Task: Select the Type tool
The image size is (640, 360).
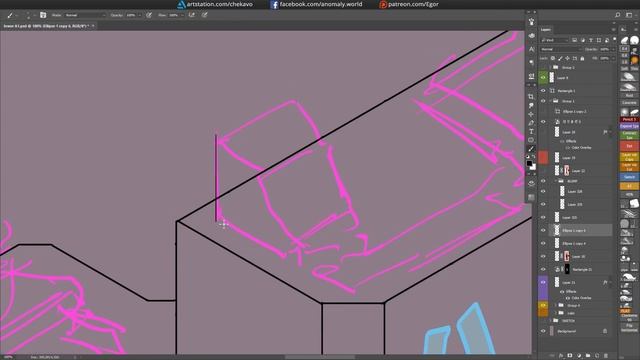Action: pos(531,131)
